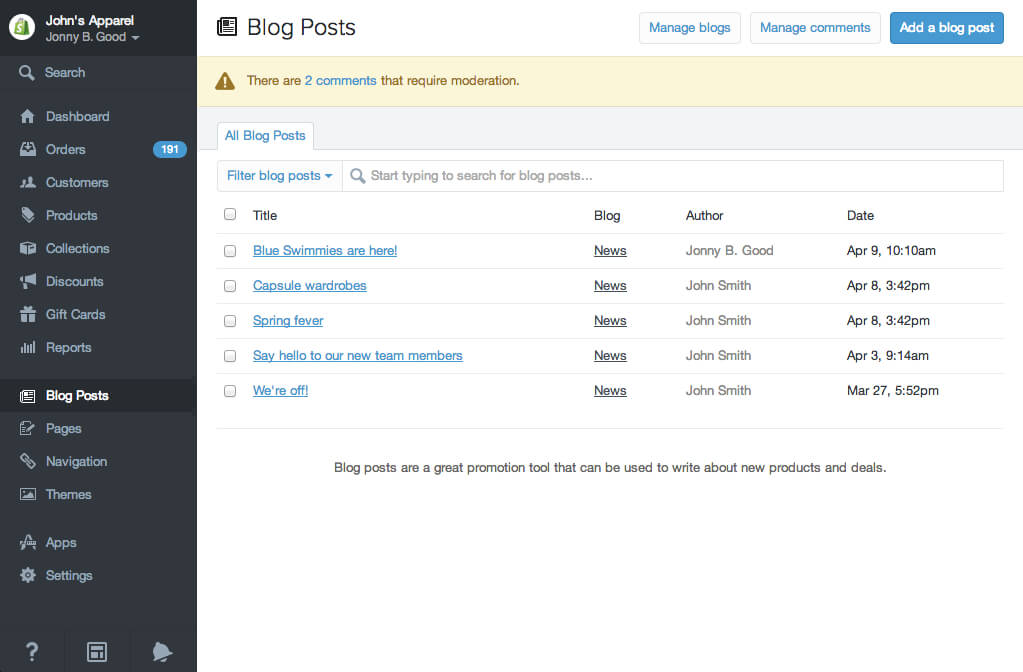Click the Manage comments button

point(815,28)
